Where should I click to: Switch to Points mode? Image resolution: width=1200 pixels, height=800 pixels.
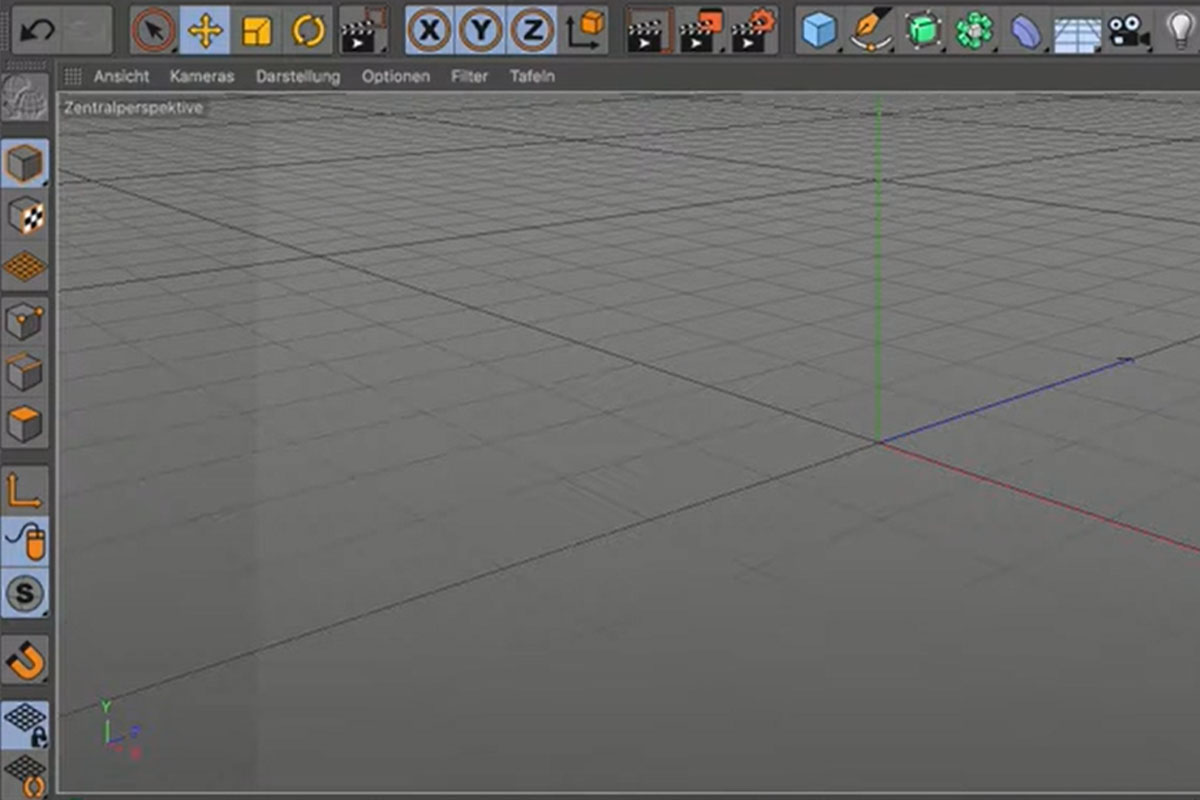(x=25, y=321)
